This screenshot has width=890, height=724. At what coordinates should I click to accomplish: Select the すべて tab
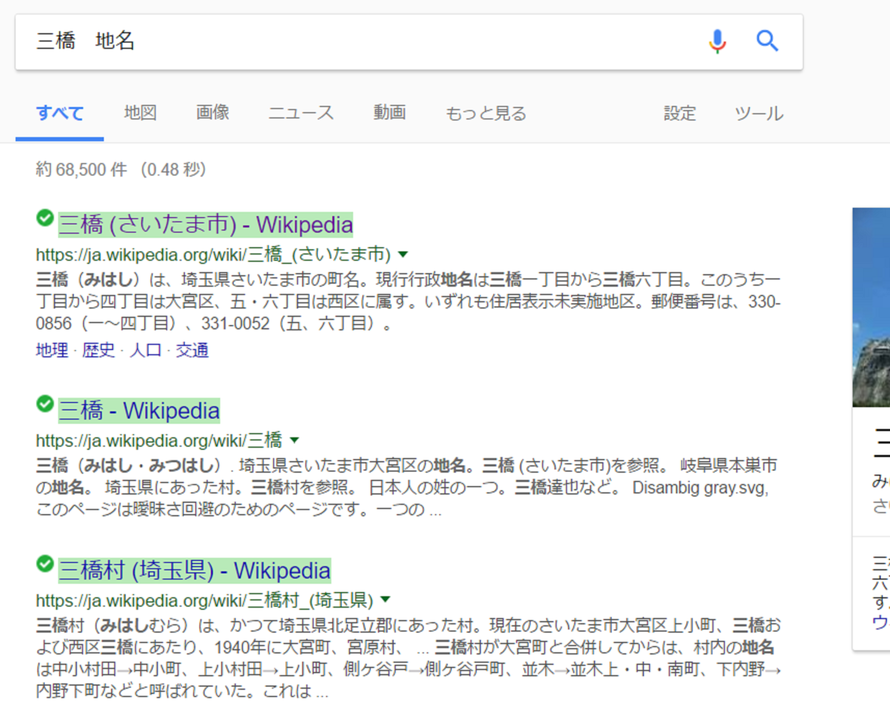pos(60,113)
